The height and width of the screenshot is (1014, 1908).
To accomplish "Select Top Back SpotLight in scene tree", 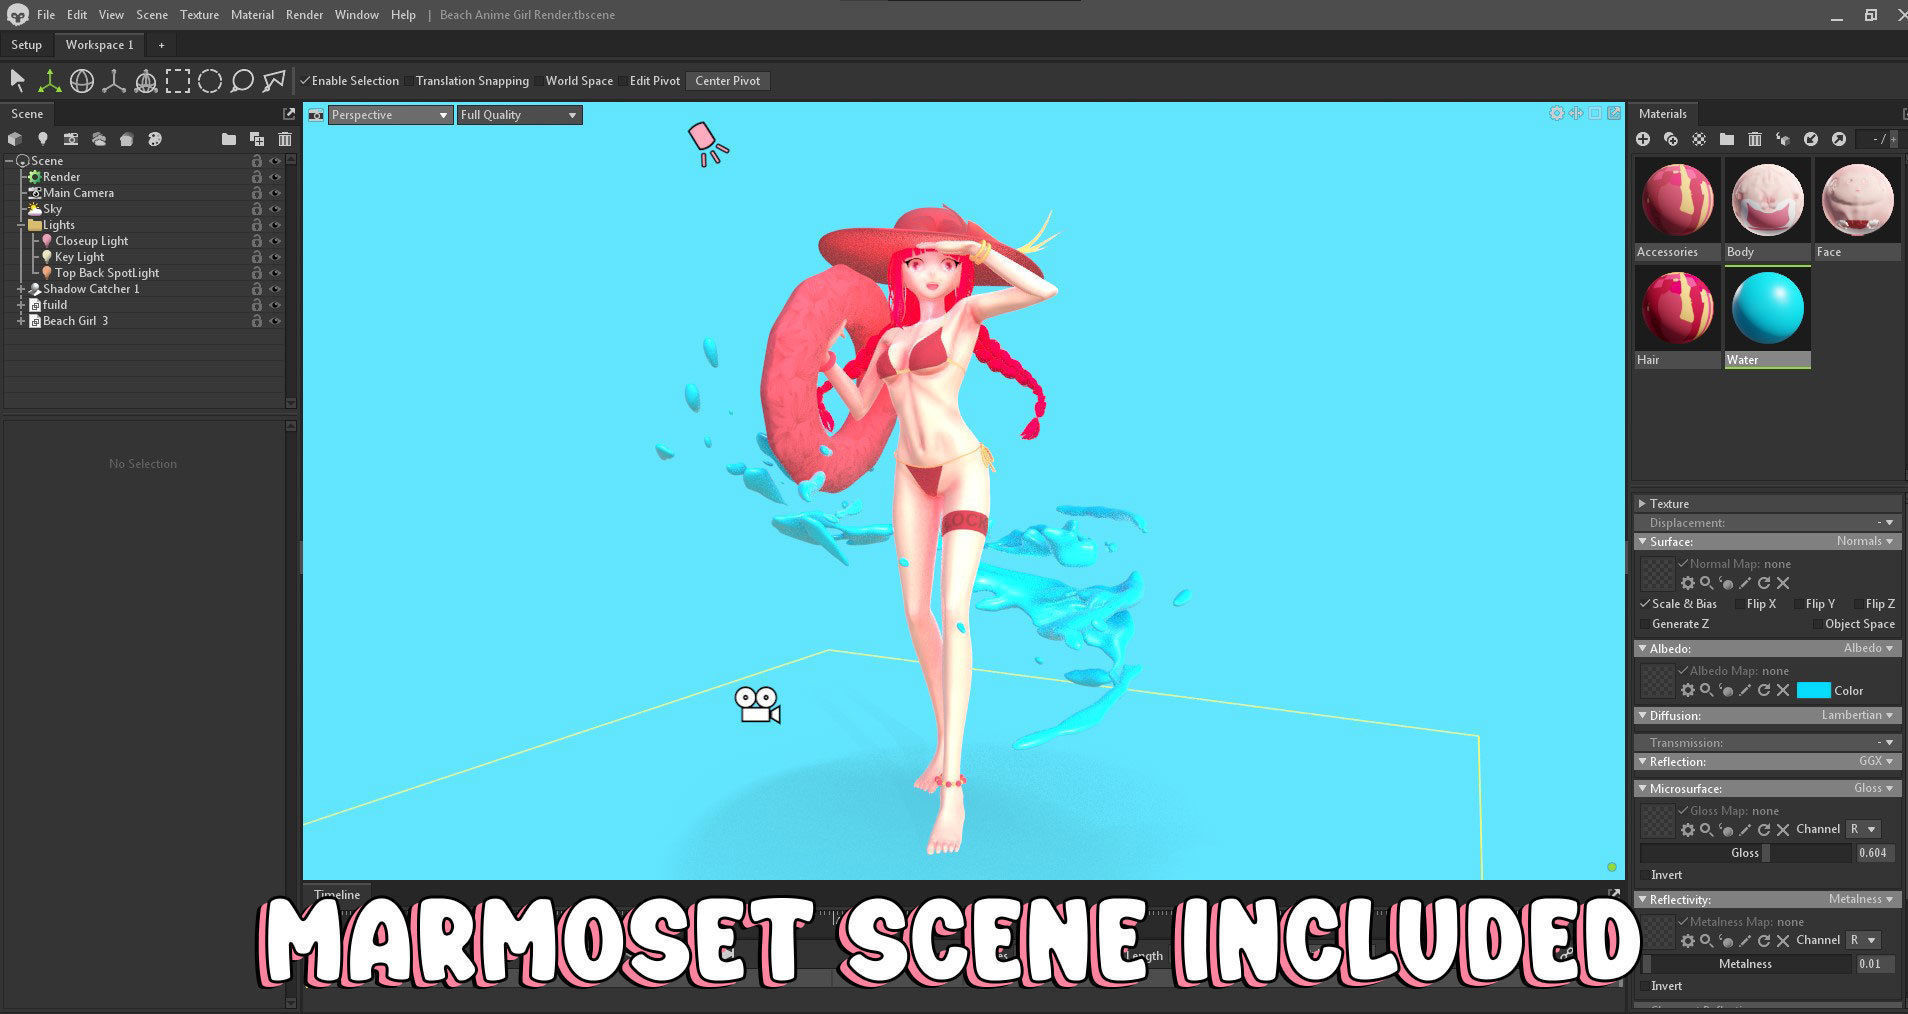I will click(107, 273).
